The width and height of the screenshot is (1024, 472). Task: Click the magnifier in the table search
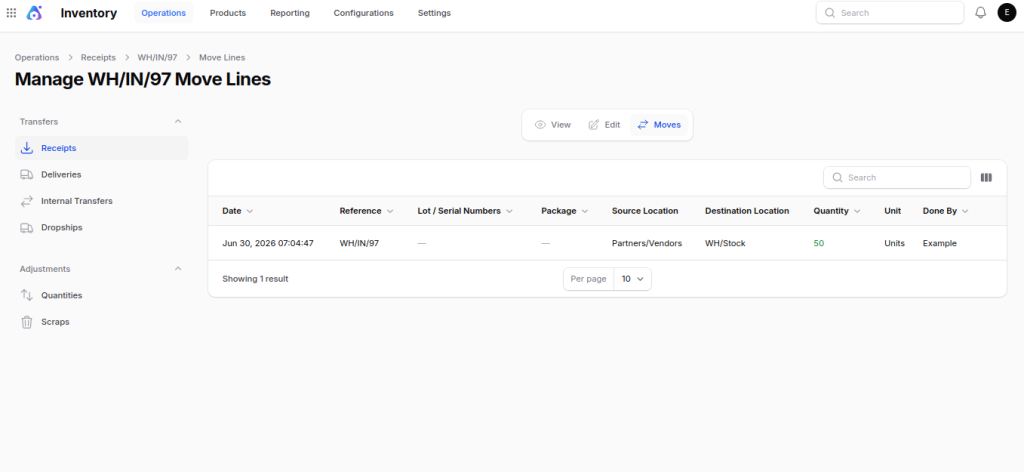click(x=837, y=178)
